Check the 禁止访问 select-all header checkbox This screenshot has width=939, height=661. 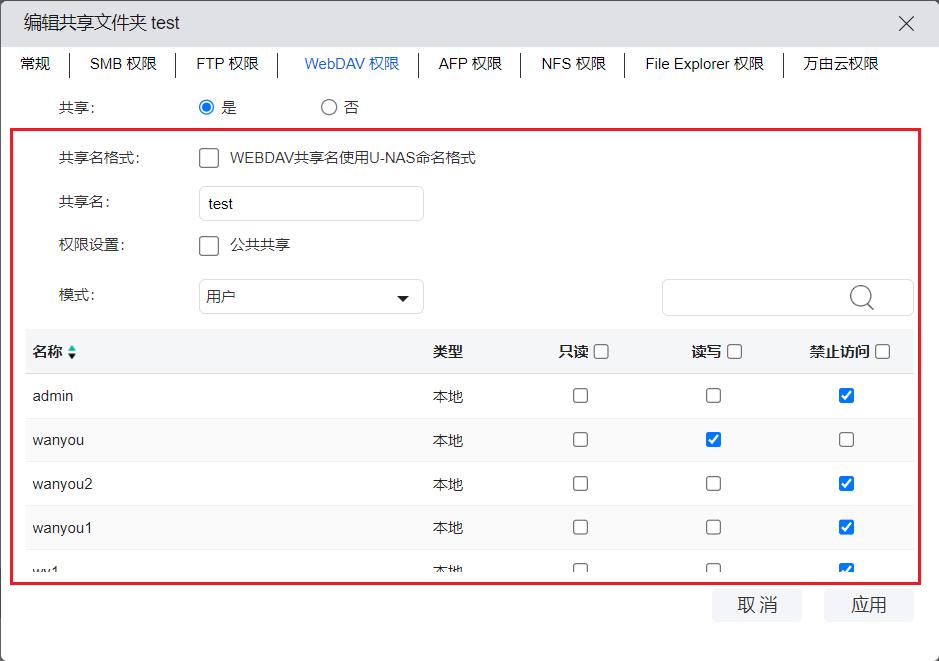[x=882, y=352]
